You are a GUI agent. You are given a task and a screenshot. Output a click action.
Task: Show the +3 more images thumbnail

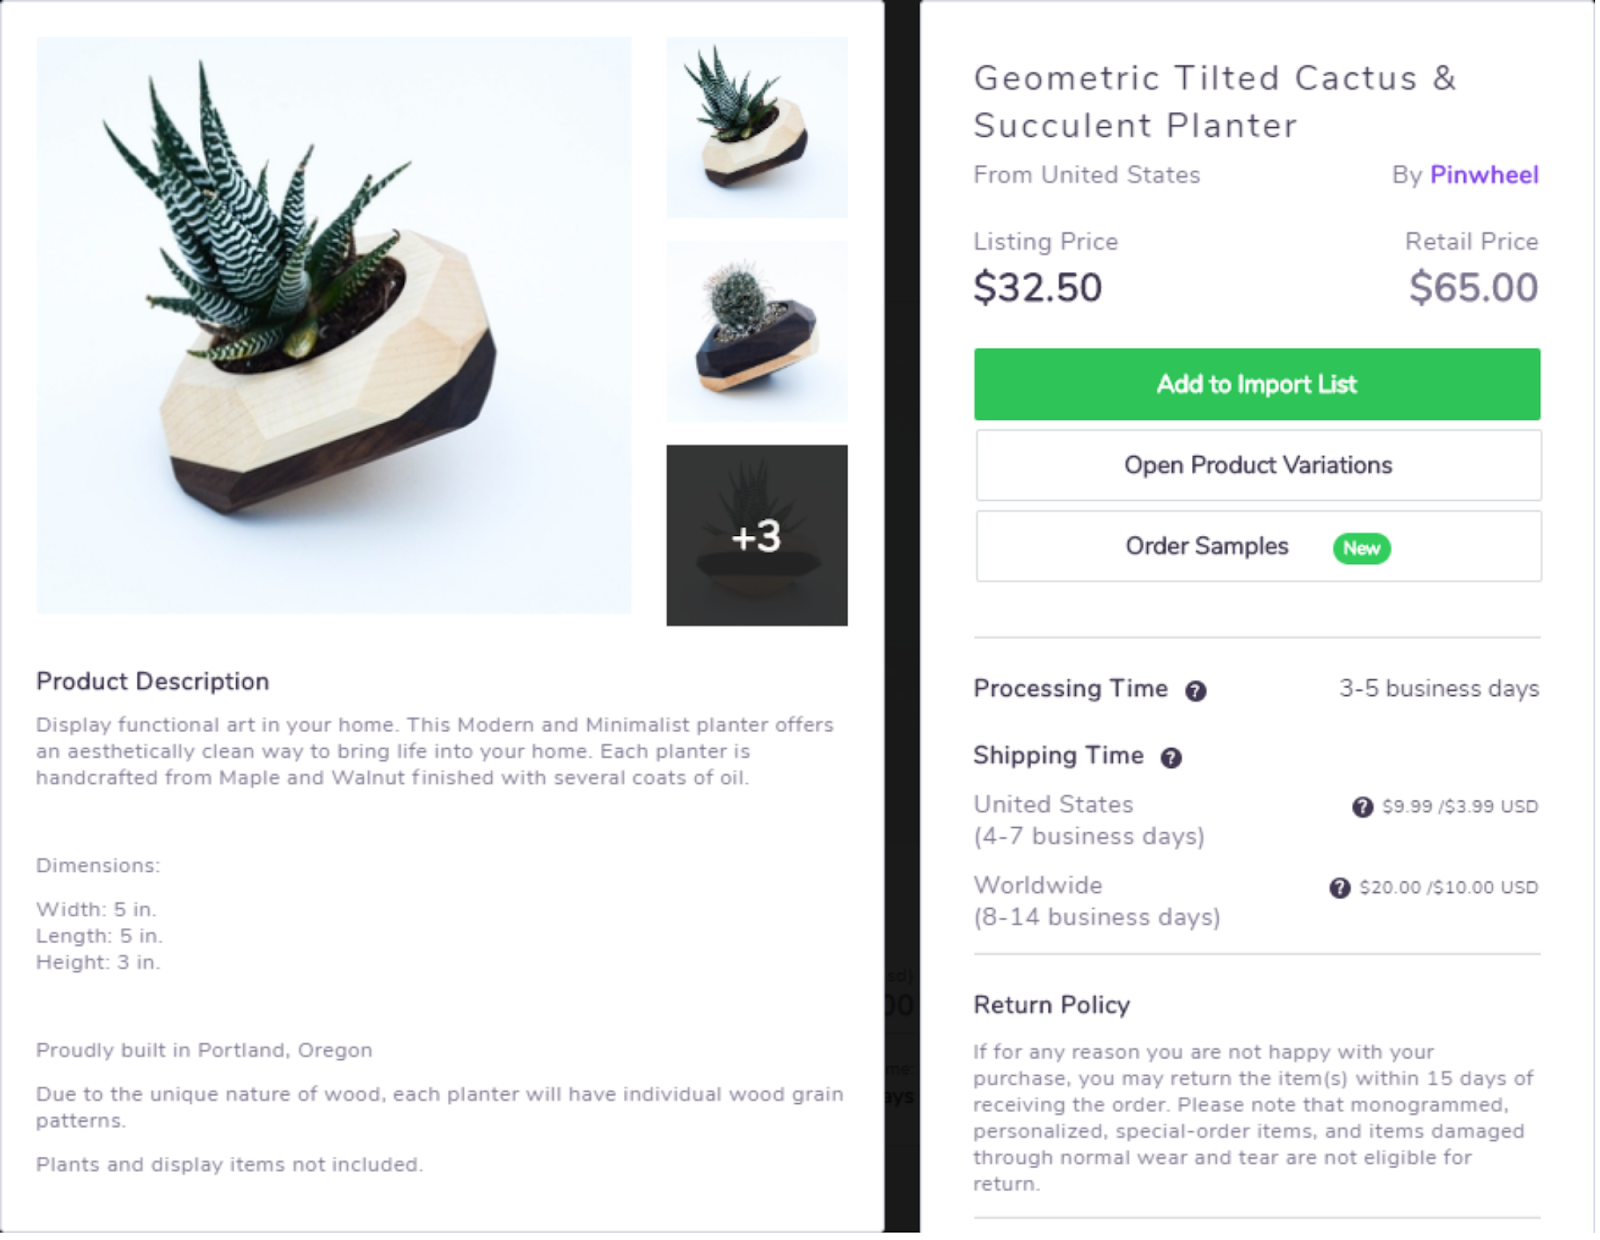coord(757,535)
